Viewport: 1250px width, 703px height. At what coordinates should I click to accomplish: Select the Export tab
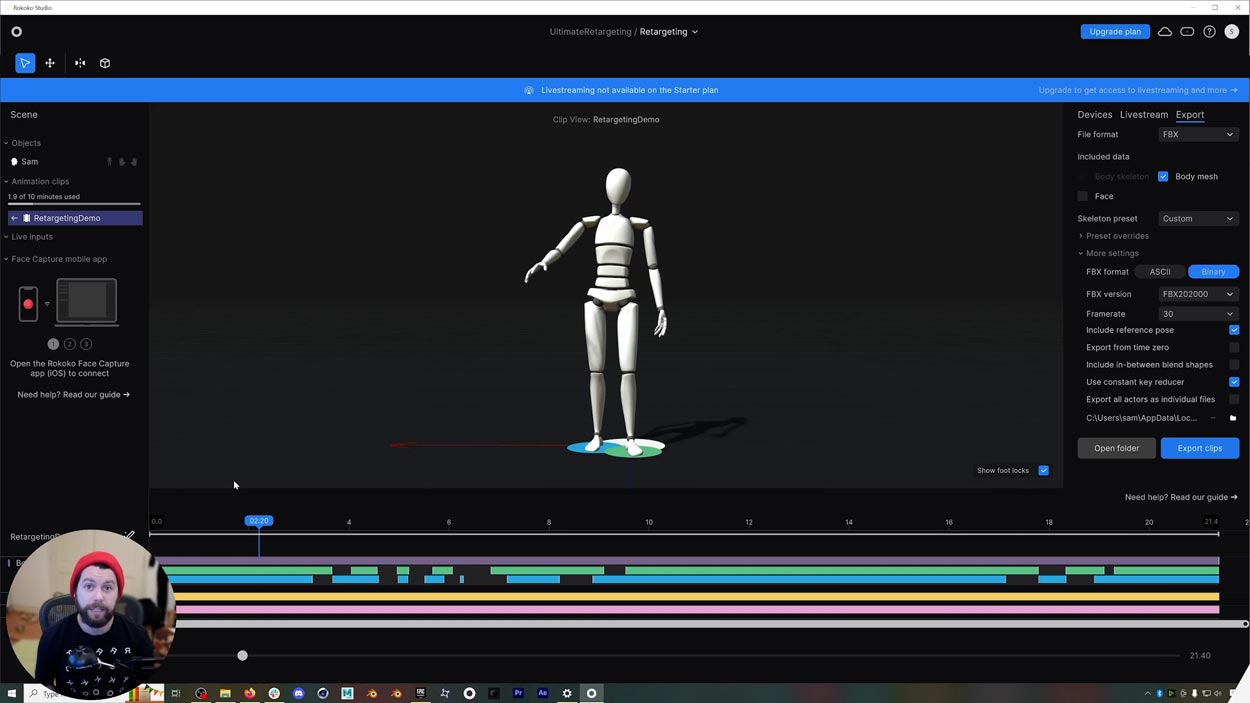1190,115
